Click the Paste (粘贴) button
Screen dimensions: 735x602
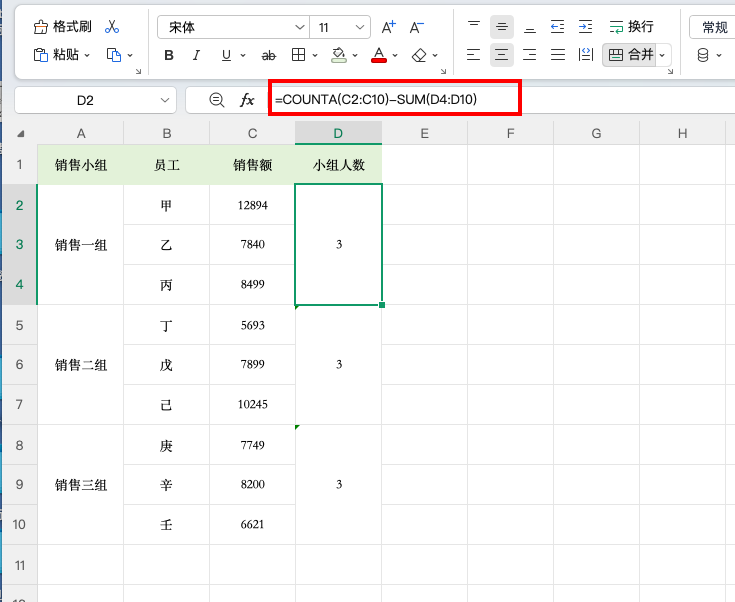[56, 55]
